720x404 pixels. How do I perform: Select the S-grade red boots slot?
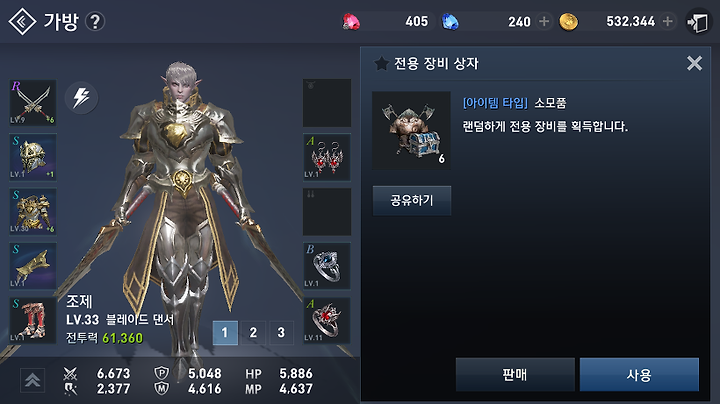33,320
